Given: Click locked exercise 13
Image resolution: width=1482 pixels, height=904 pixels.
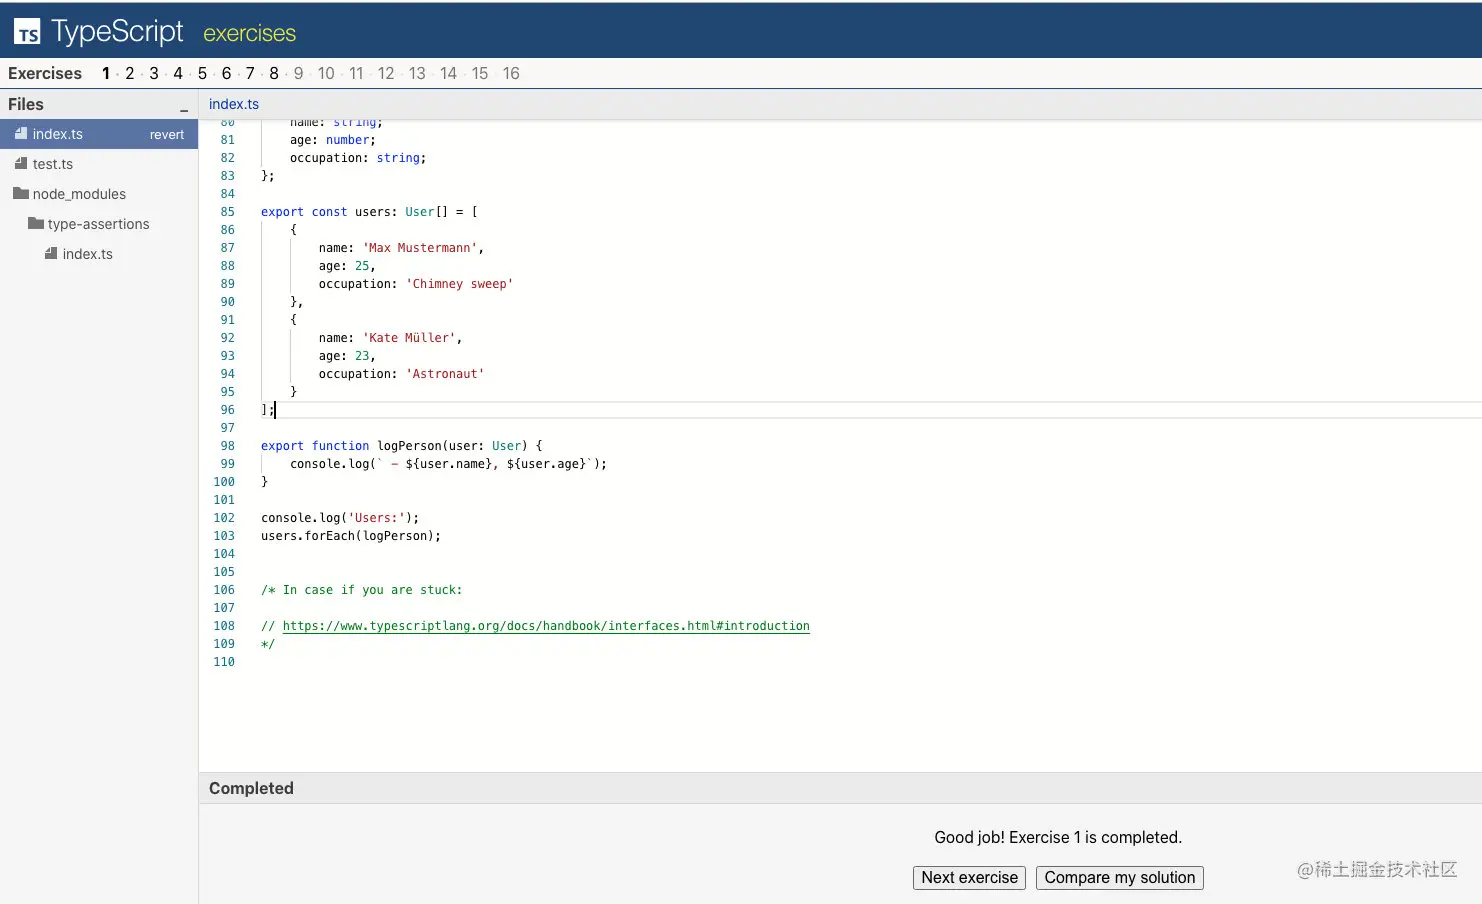Looking at the screenshot, I should [417, 73].
